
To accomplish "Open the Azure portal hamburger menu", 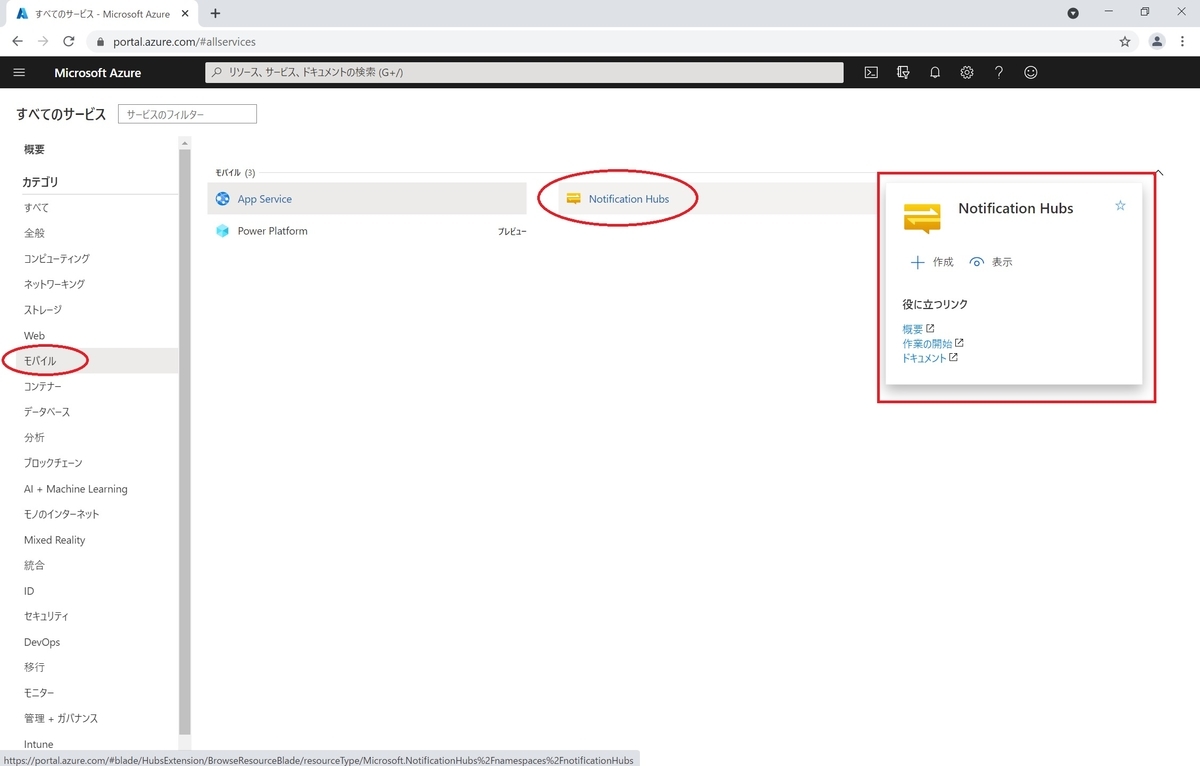I will click(19, 73).
